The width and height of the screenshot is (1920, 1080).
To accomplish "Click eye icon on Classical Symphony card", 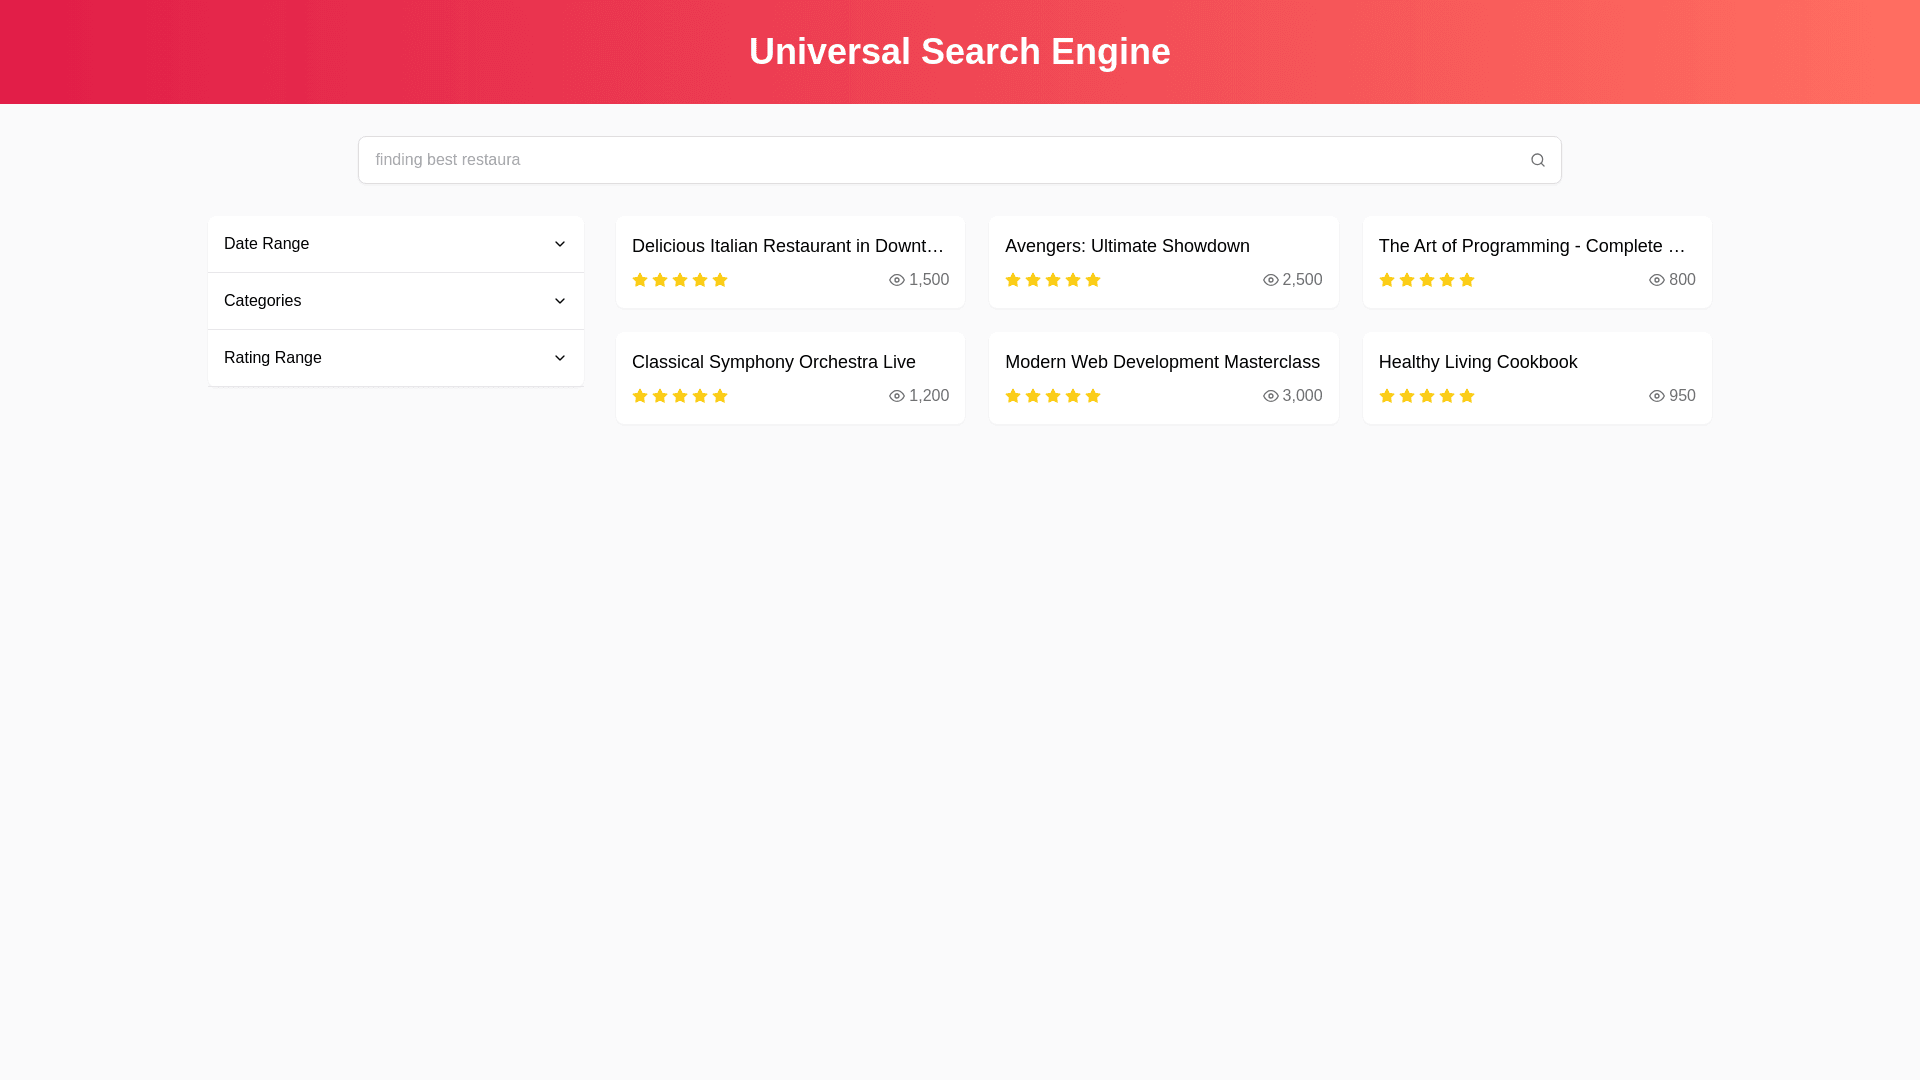I will 897,396.
